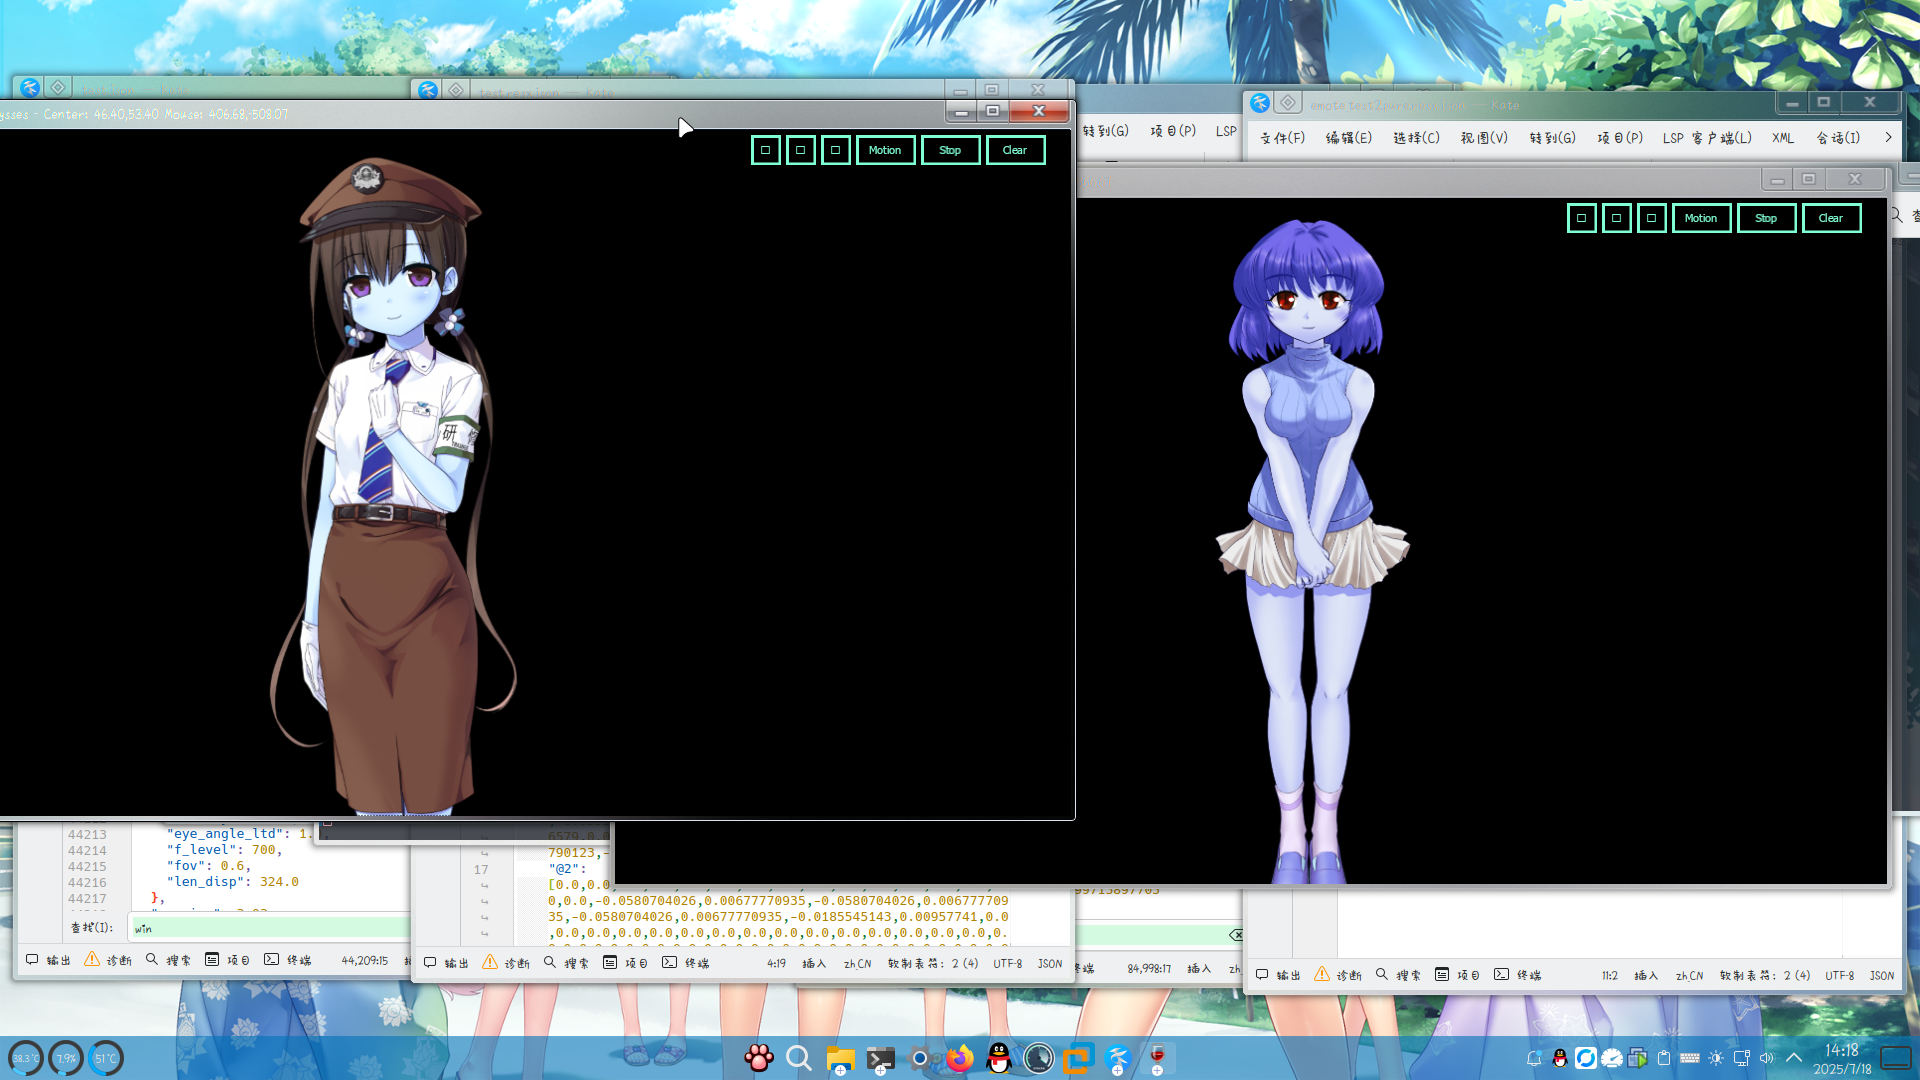The width and height of the screenshot is (1920, 1080).
Task: Click JSON syntax mode in middle Kate status bar
Action: (x=1050, y=964)
